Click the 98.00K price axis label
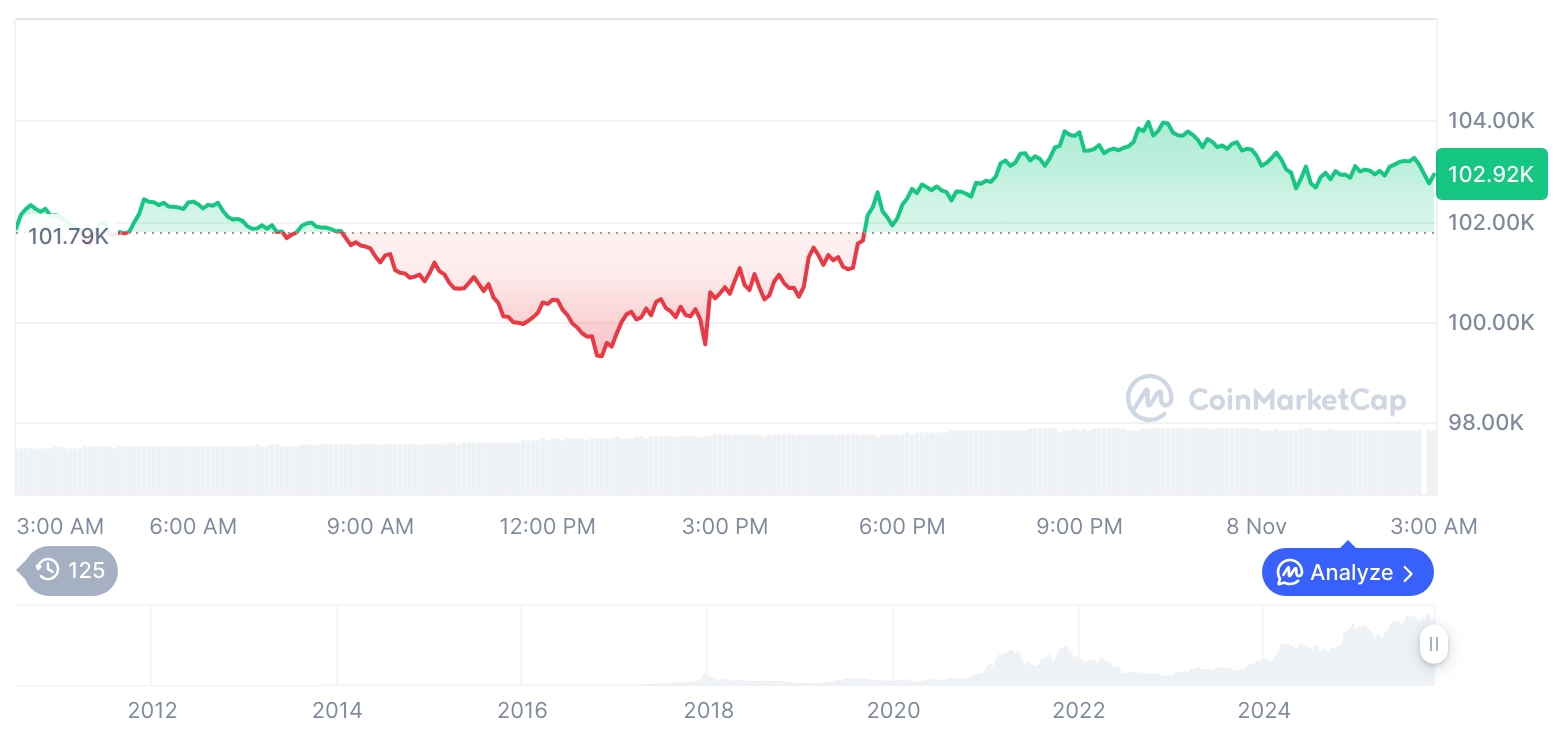Image resolution: width=1566 pixels, height=732 pixels. [x=1485, y=423]
